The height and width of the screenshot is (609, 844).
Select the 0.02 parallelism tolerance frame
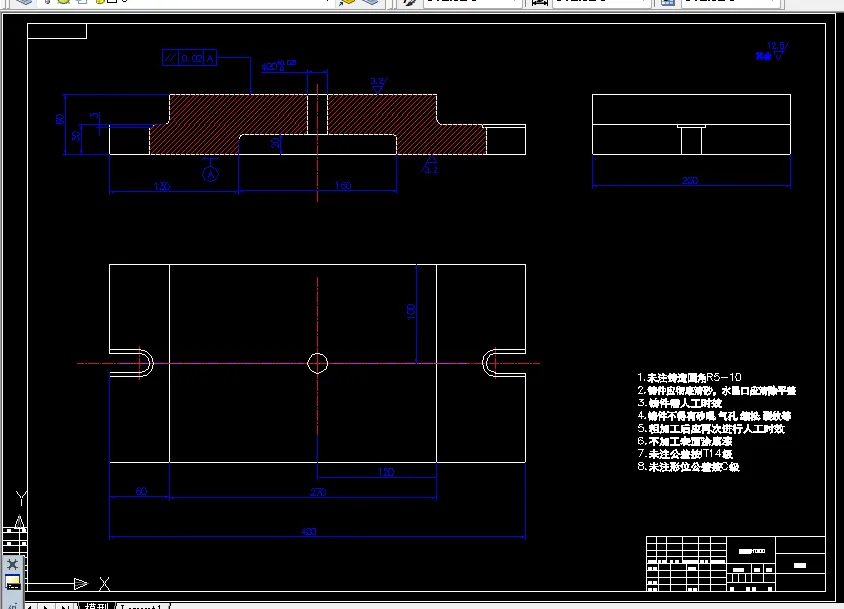(x=190, y=58)
